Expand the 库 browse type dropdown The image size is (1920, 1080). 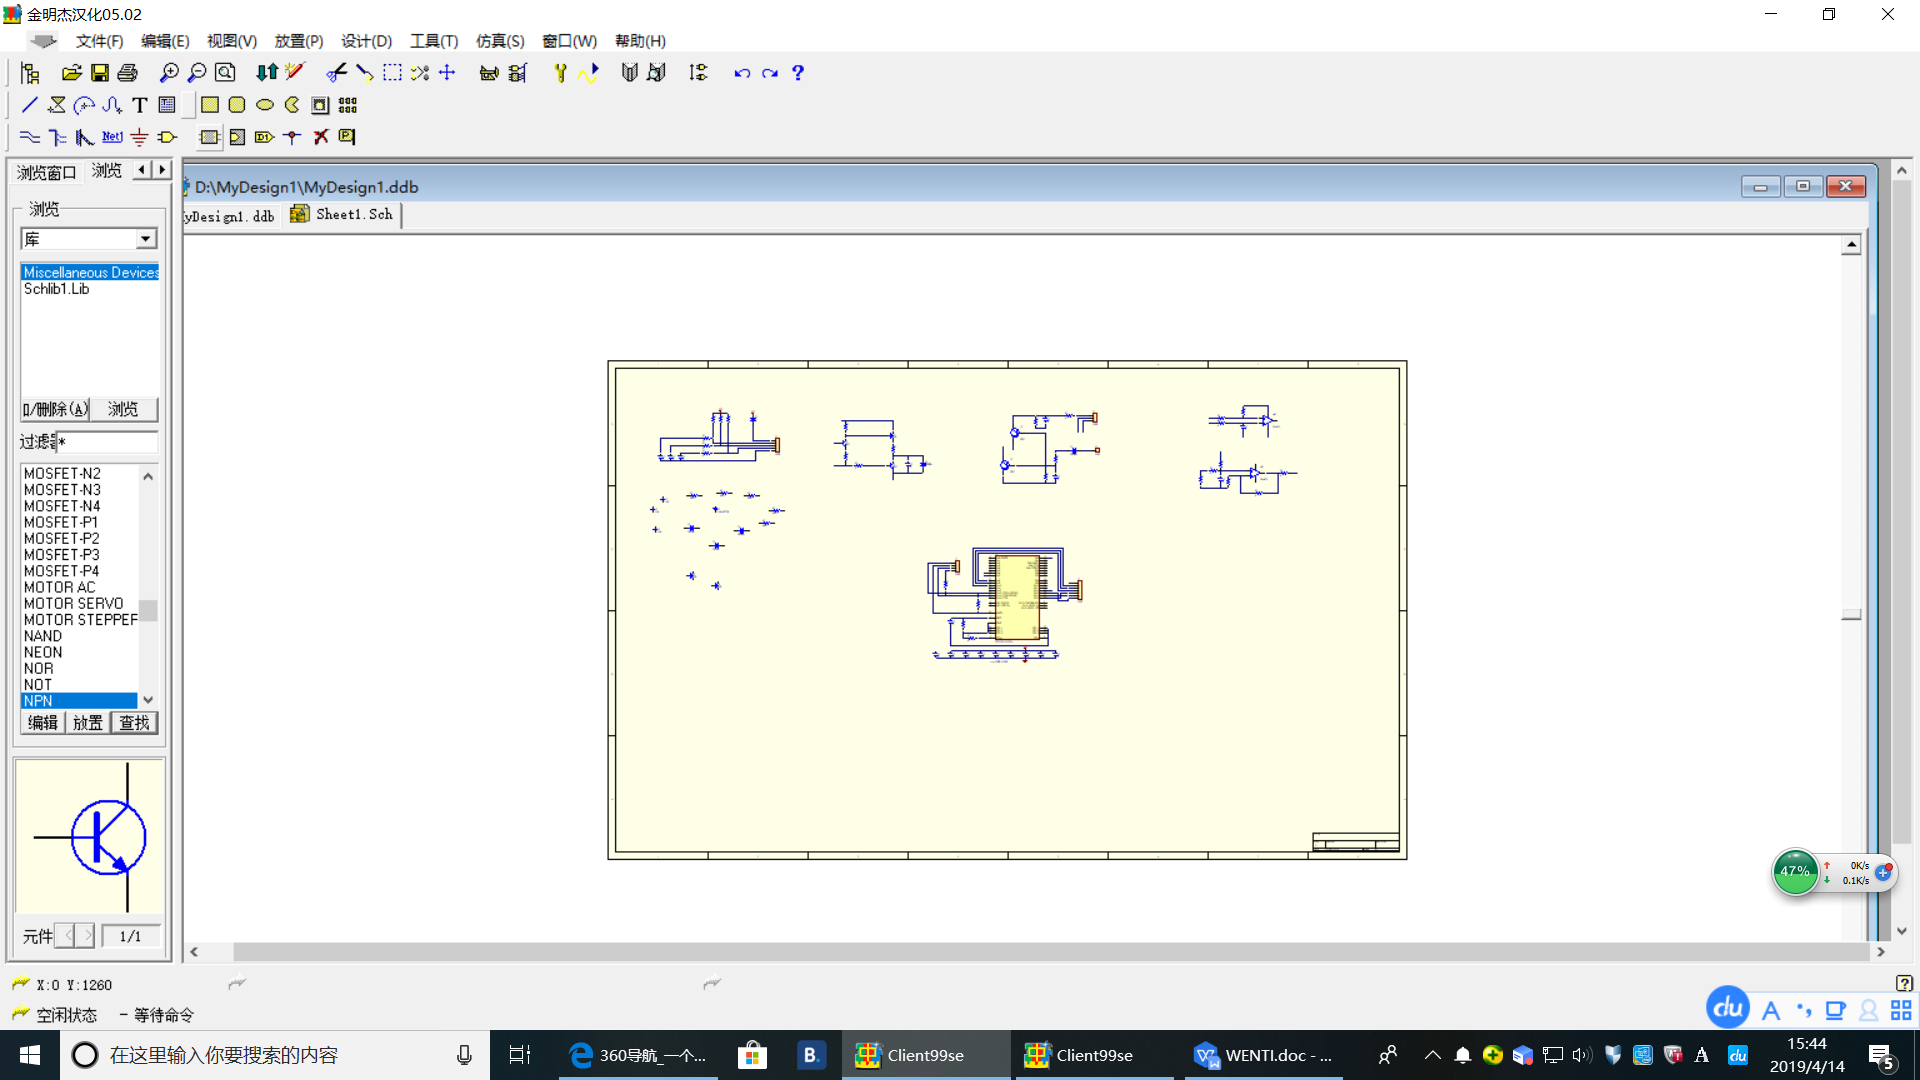pyautogui.click(x=146, y=239)
